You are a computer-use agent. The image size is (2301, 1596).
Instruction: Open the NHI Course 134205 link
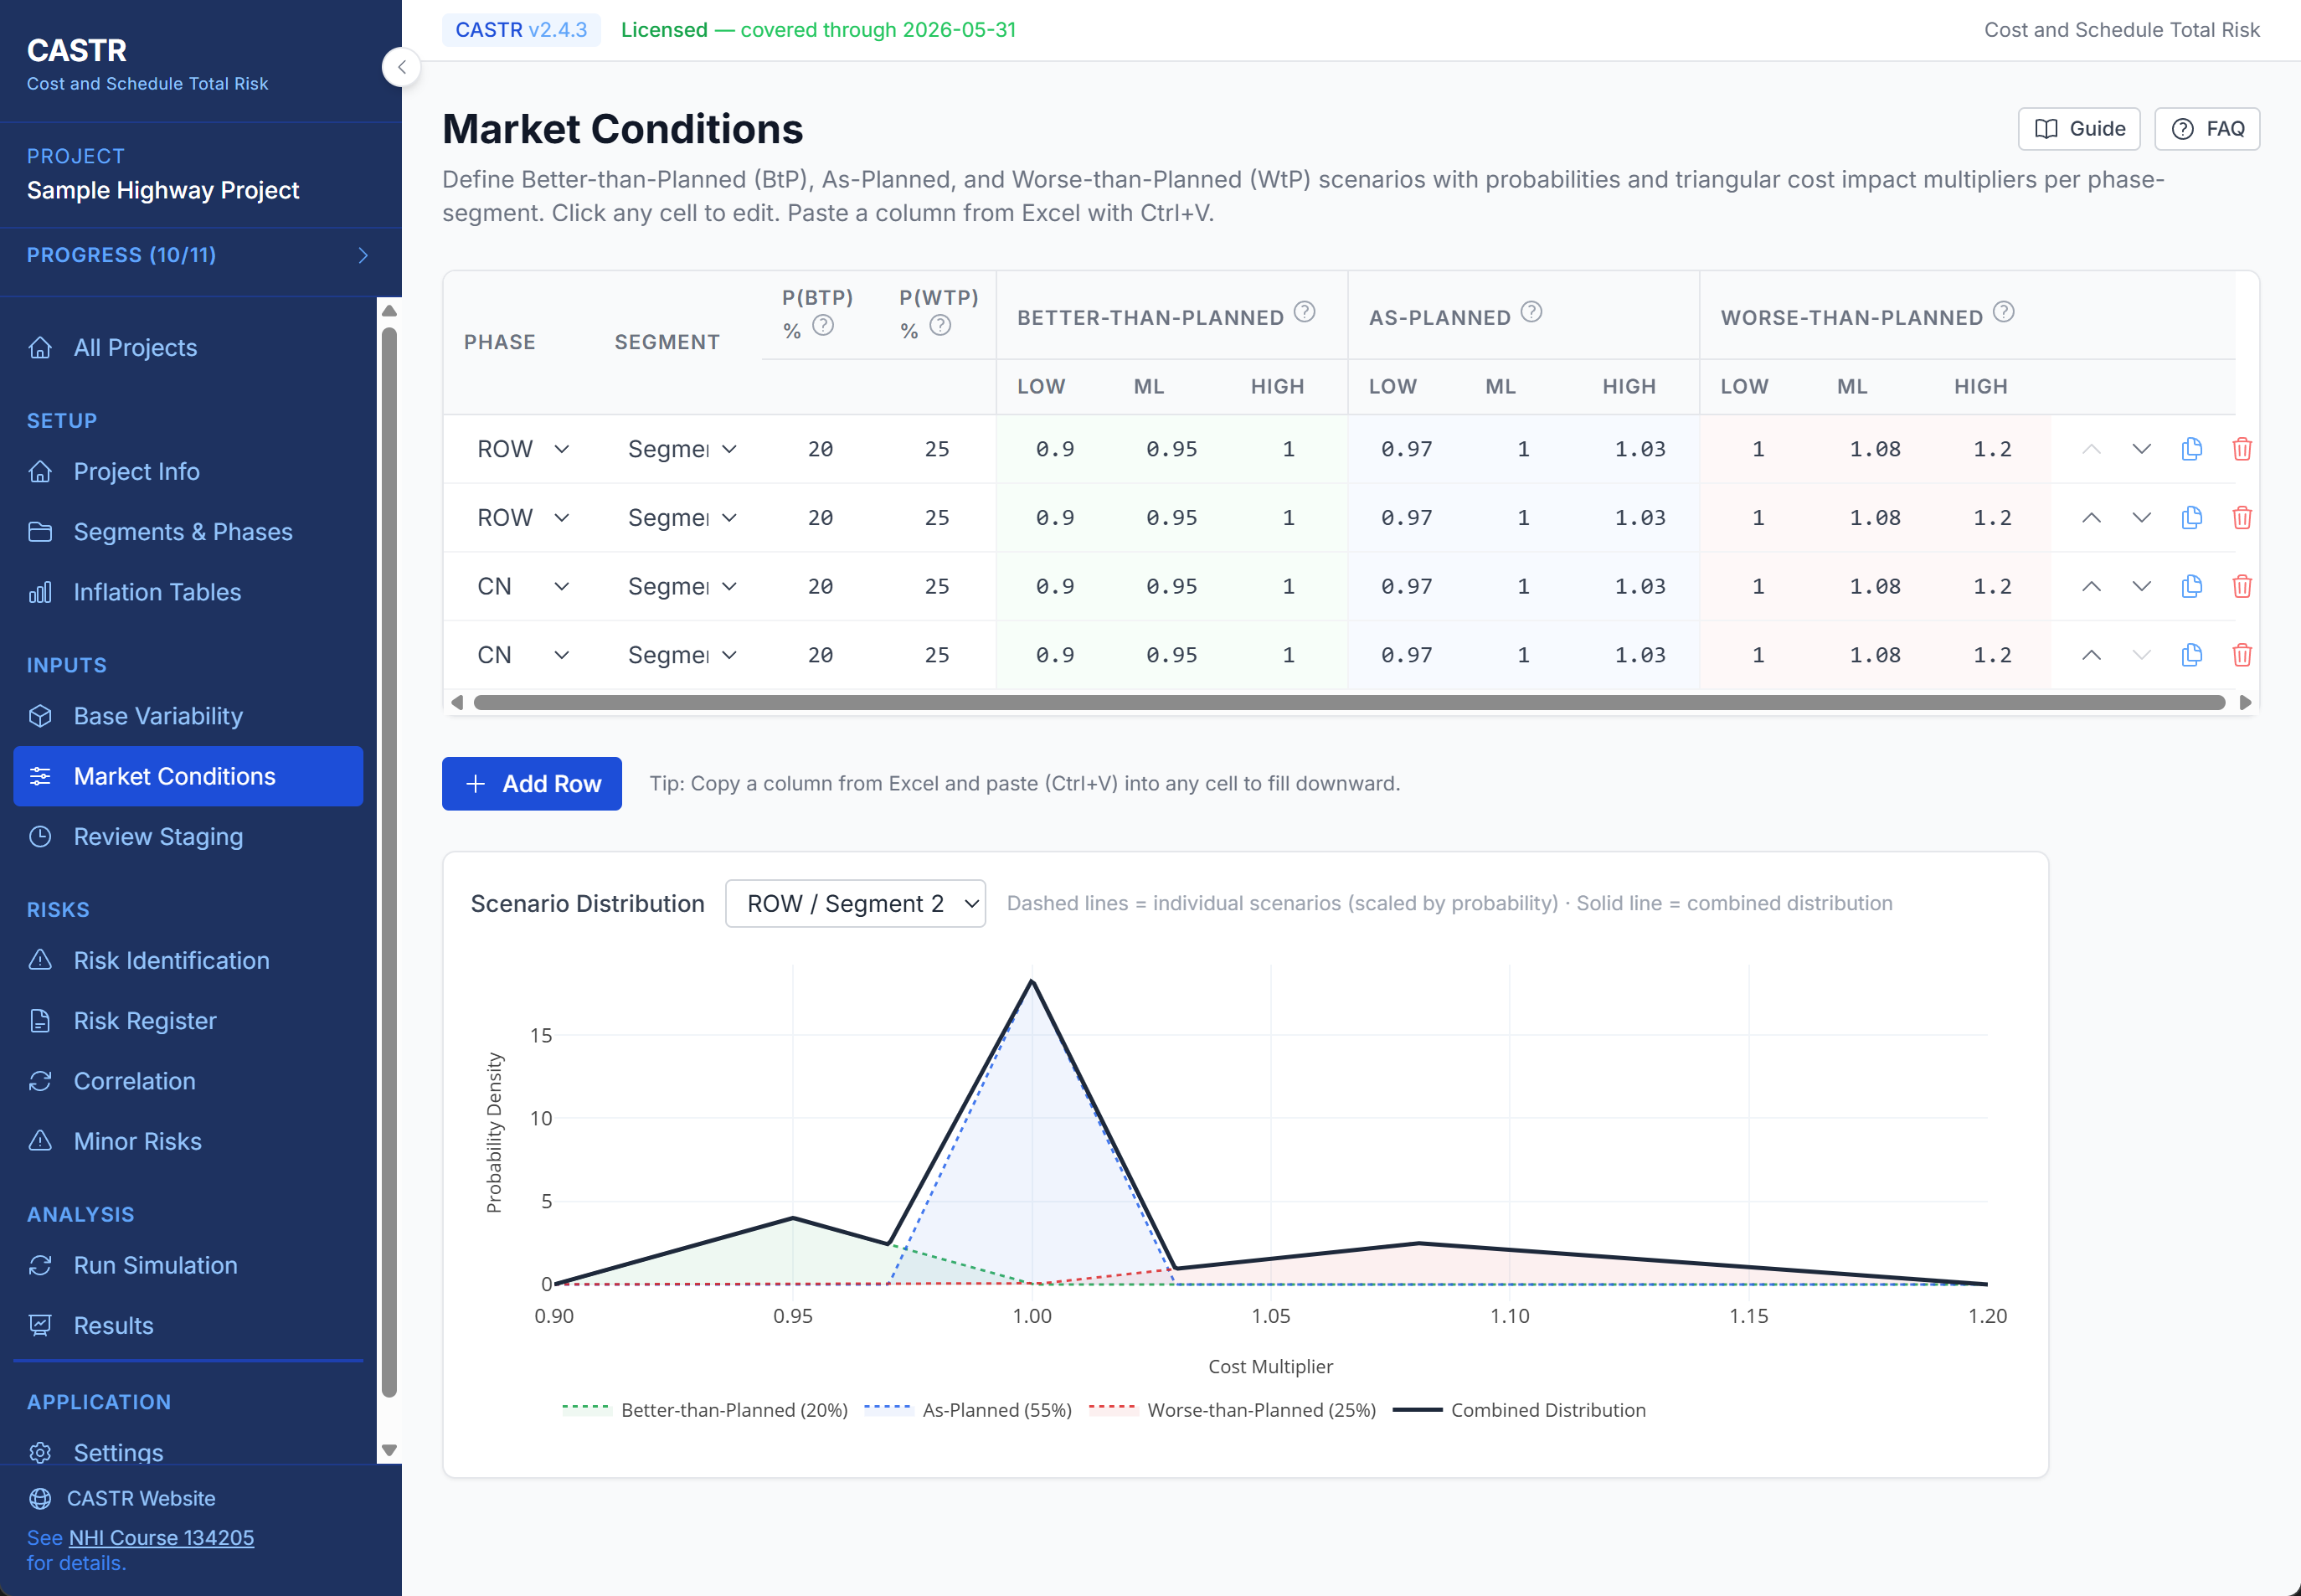[x=161, y=1537]
